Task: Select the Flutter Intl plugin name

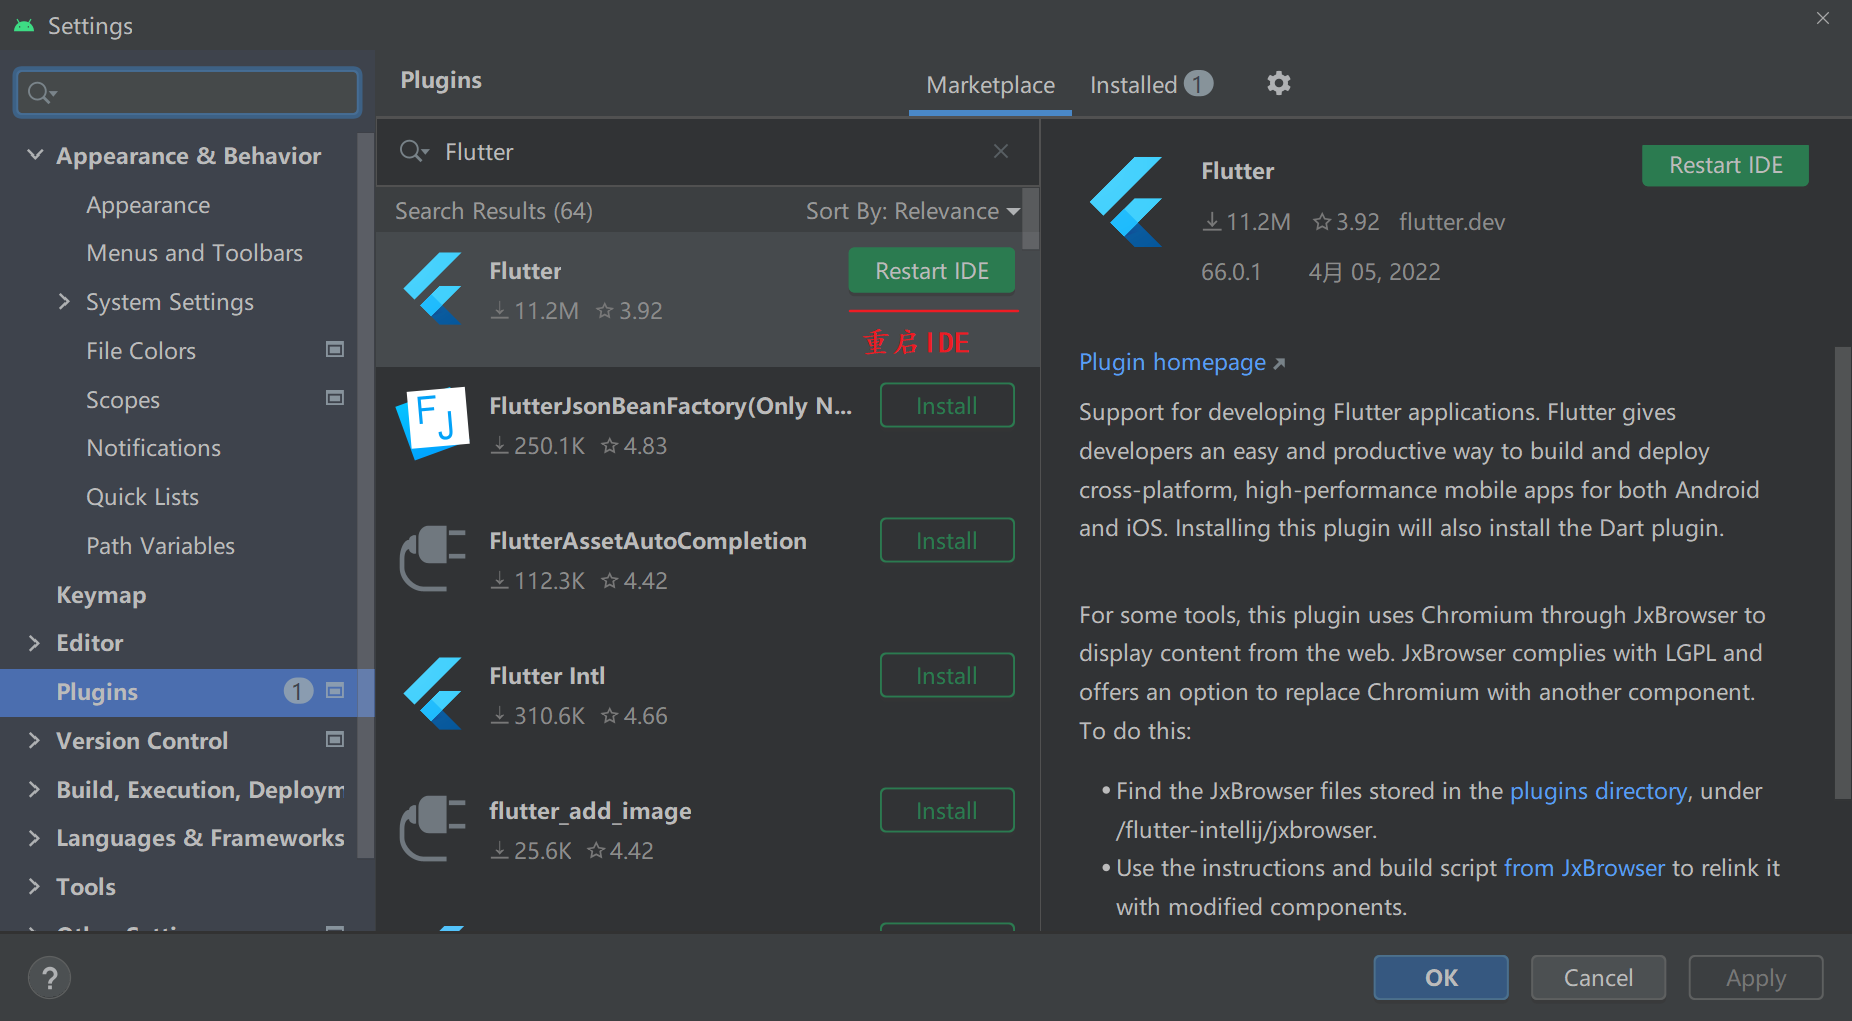Action: point(547,676)
